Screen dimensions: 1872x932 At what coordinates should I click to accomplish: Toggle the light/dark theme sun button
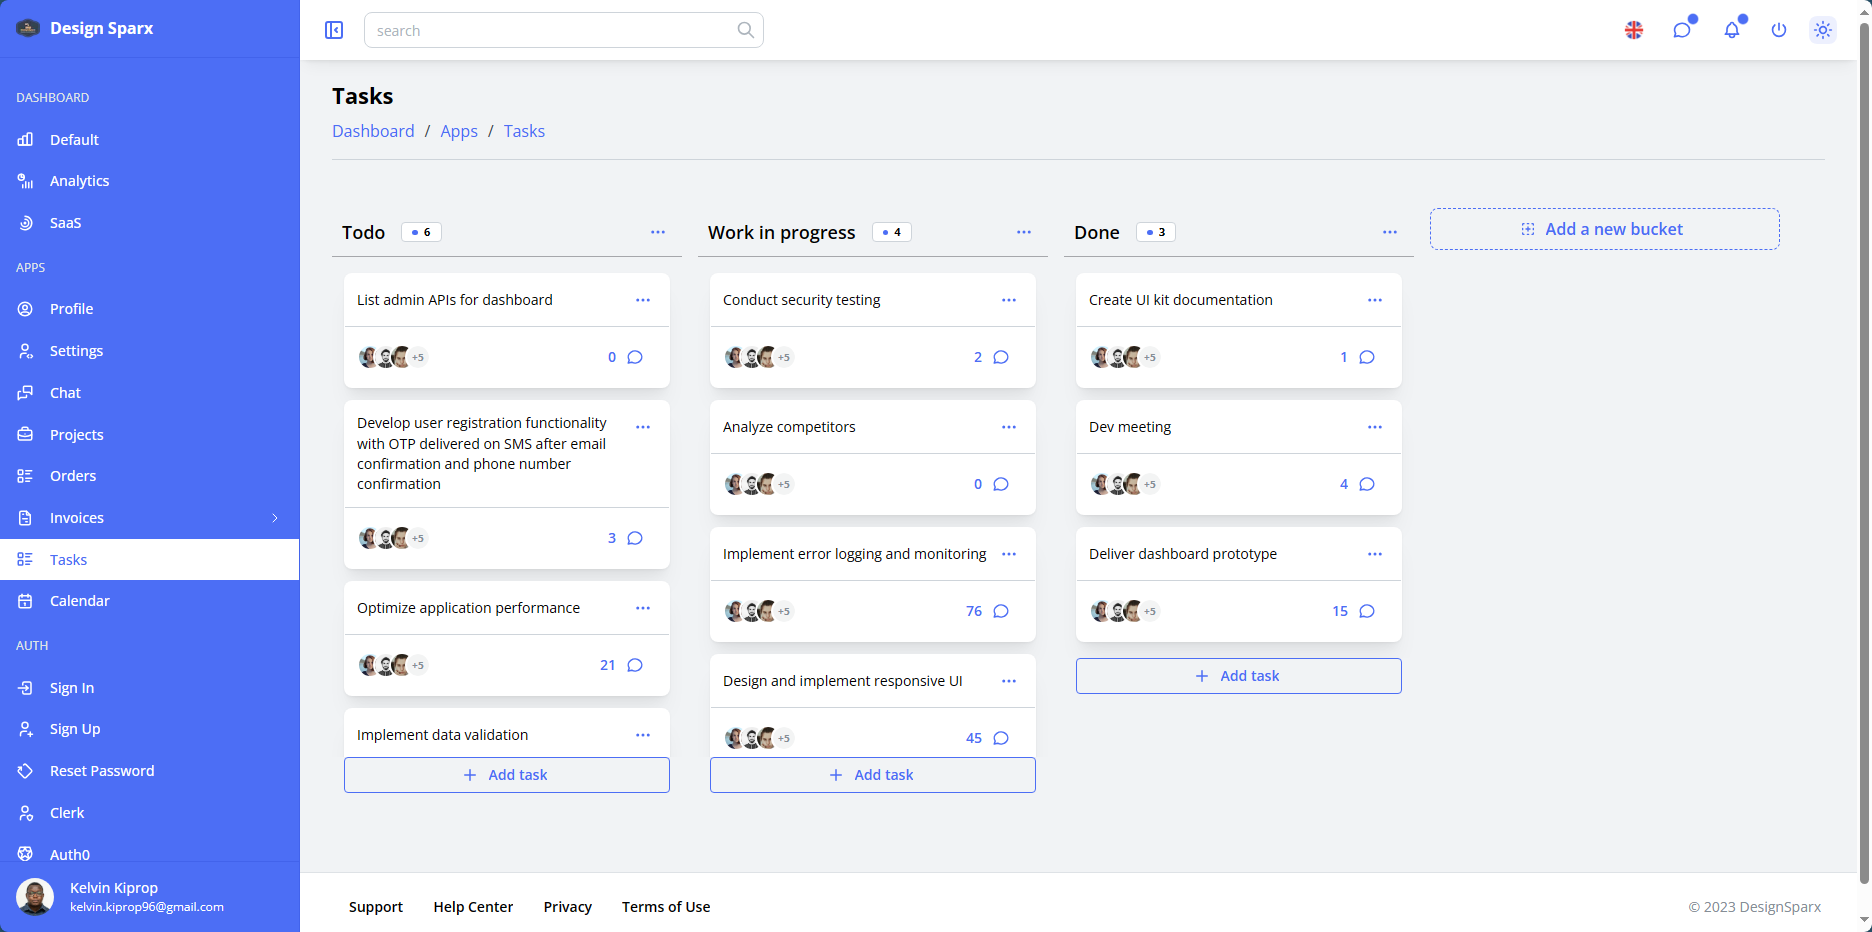click(x=1823, y=30)
